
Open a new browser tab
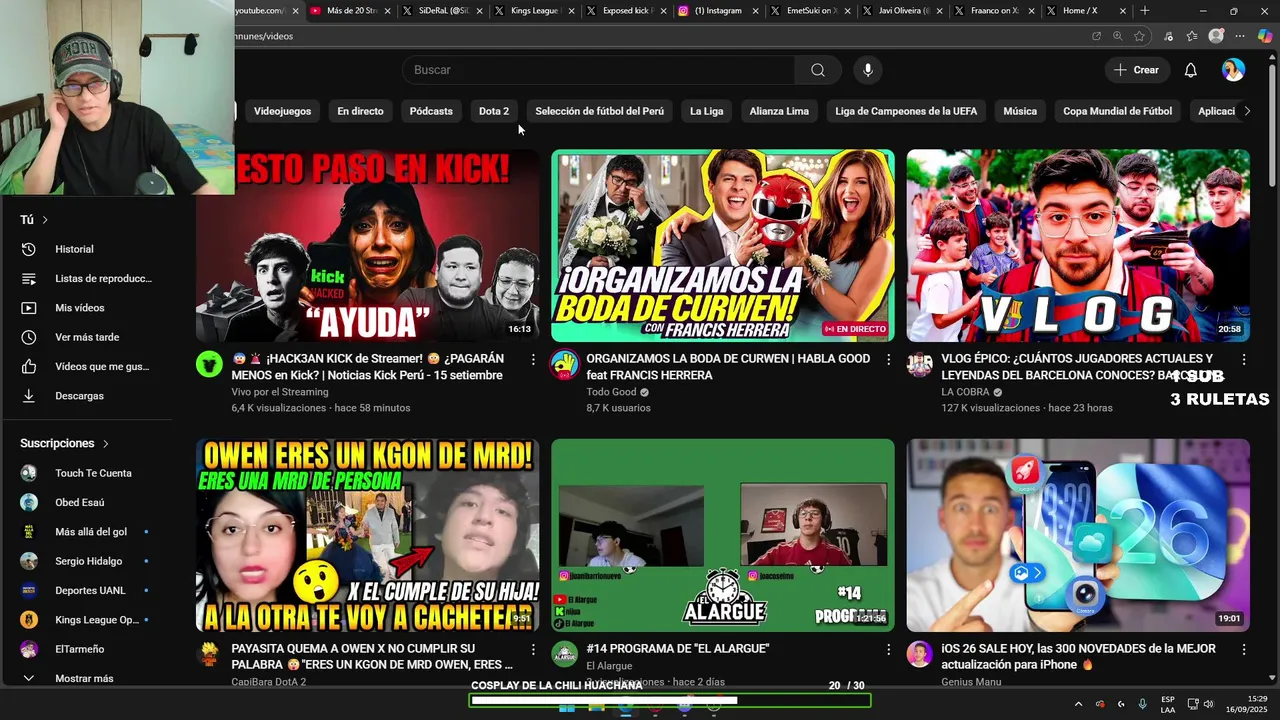pos(1144,11)
